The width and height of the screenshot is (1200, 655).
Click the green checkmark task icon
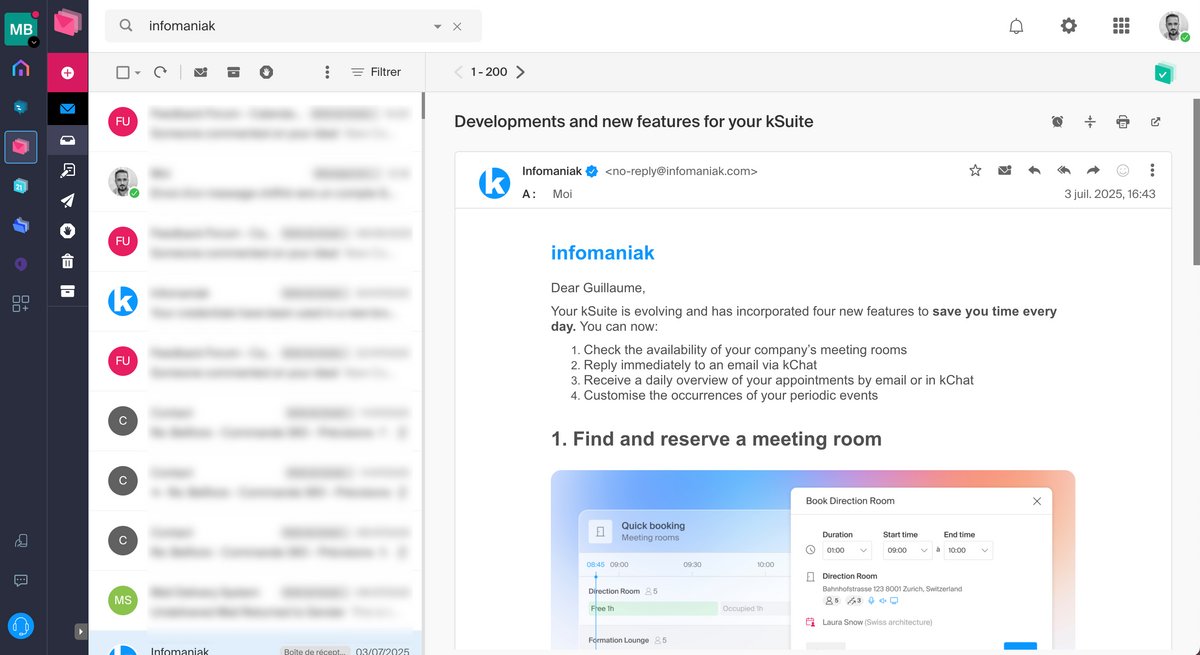tap(1163, 72)
